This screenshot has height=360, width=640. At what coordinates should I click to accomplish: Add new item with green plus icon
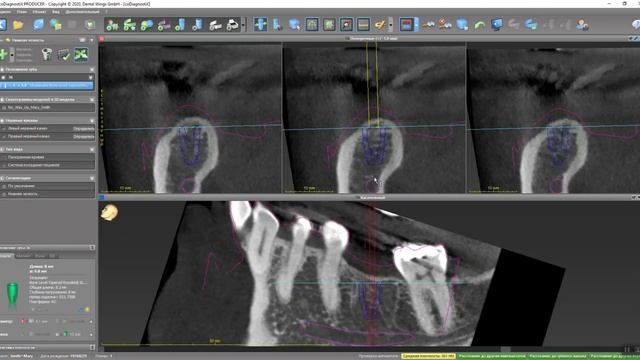(4, 54)
